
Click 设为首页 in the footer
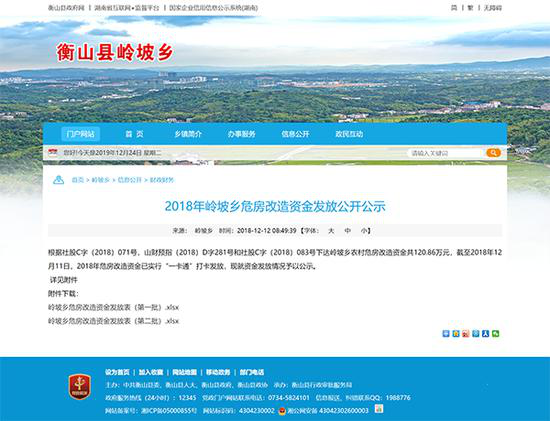[117, 372]
